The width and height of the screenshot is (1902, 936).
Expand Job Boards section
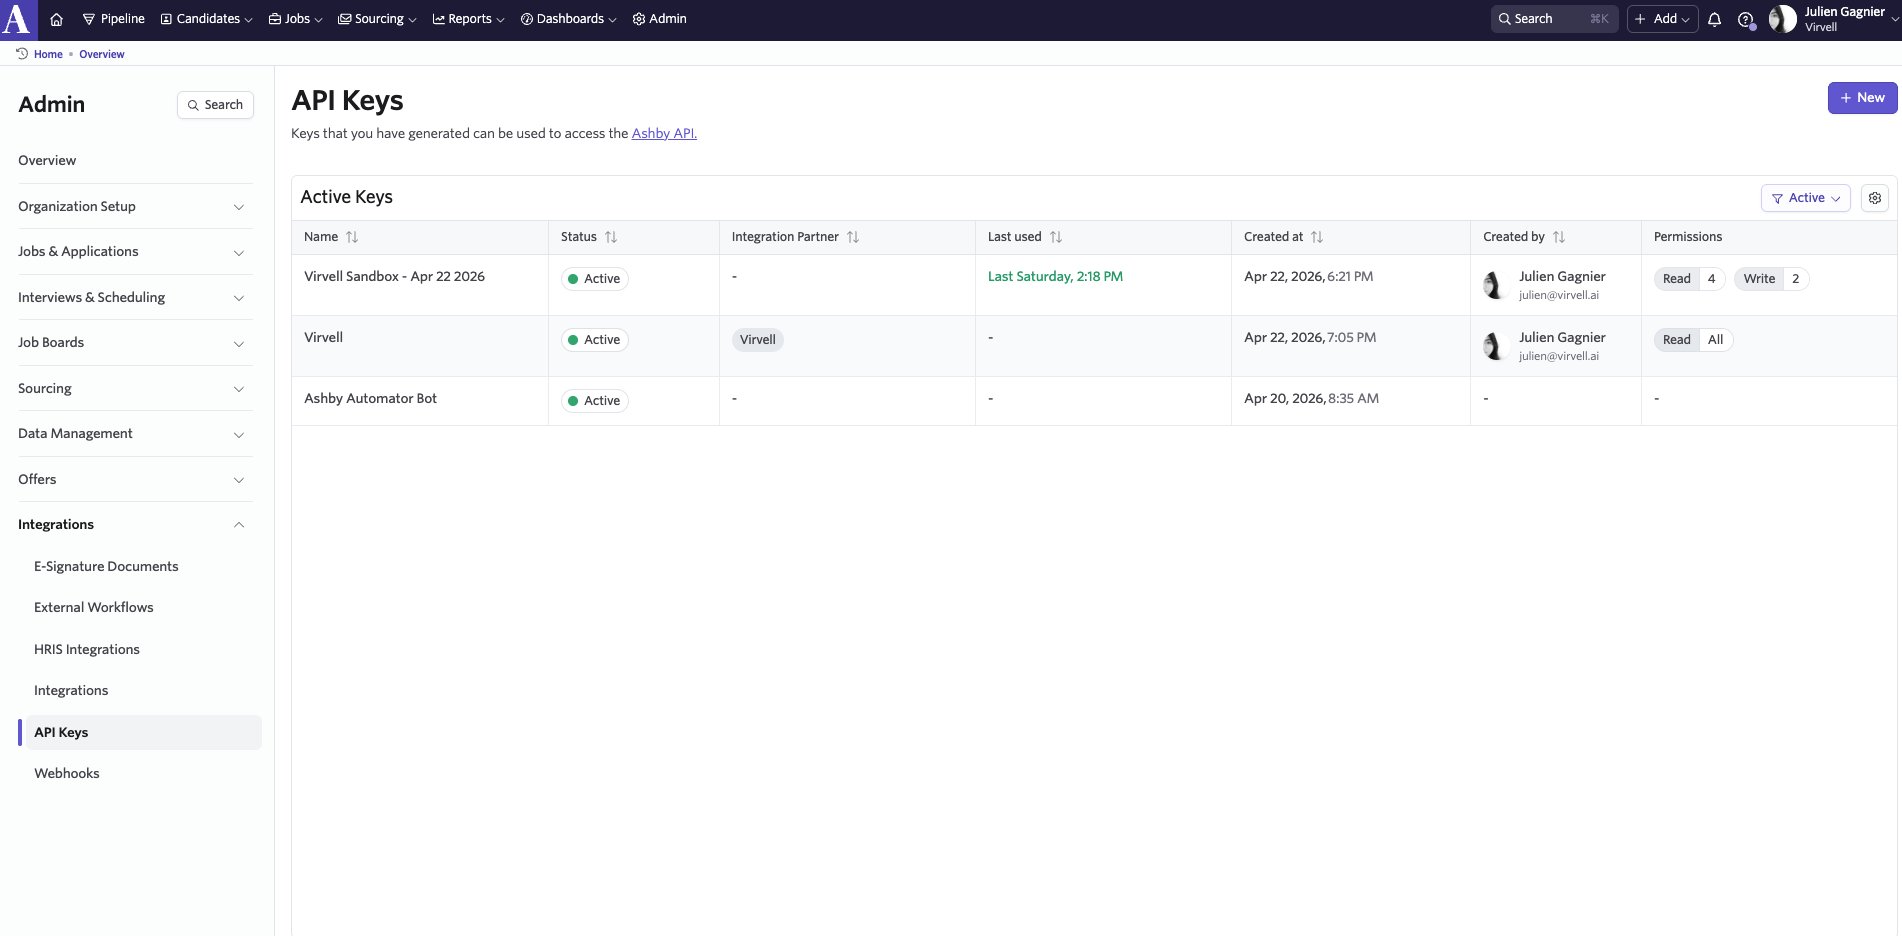[x=135, y=343]
